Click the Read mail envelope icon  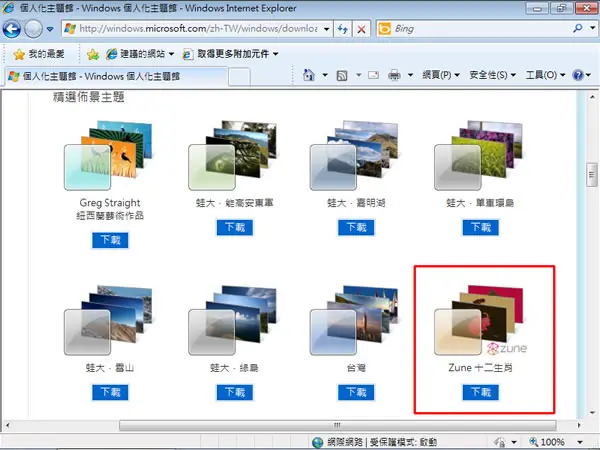tap(373, 75)
